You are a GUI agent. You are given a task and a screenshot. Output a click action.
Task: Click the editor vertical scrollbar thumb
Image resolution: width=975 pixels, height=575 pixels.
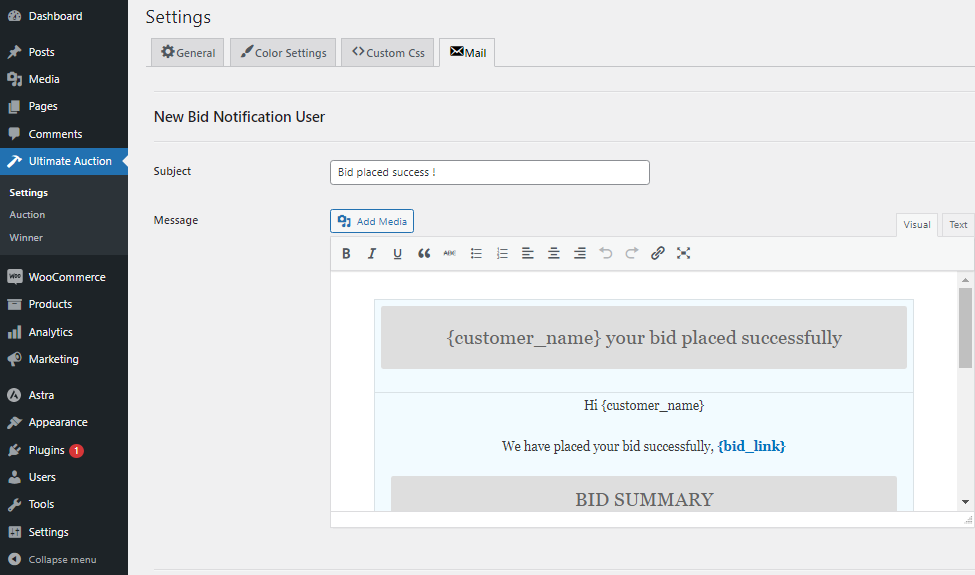(965, 328)
